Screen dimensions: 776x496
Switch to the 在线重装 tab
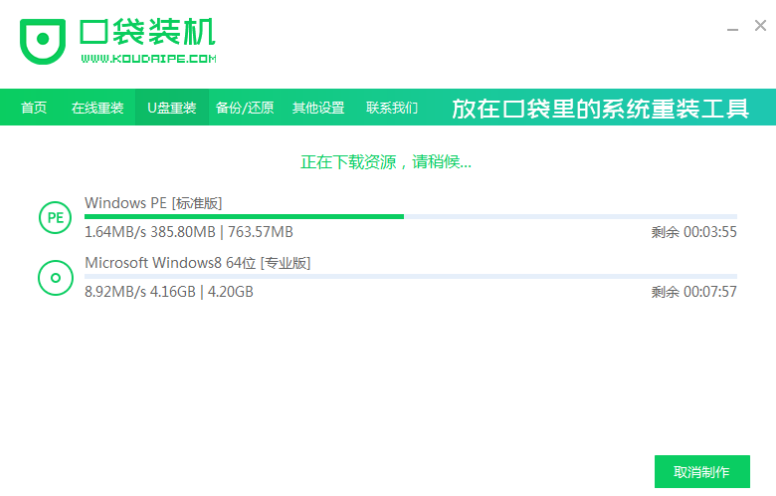(97, 108)
